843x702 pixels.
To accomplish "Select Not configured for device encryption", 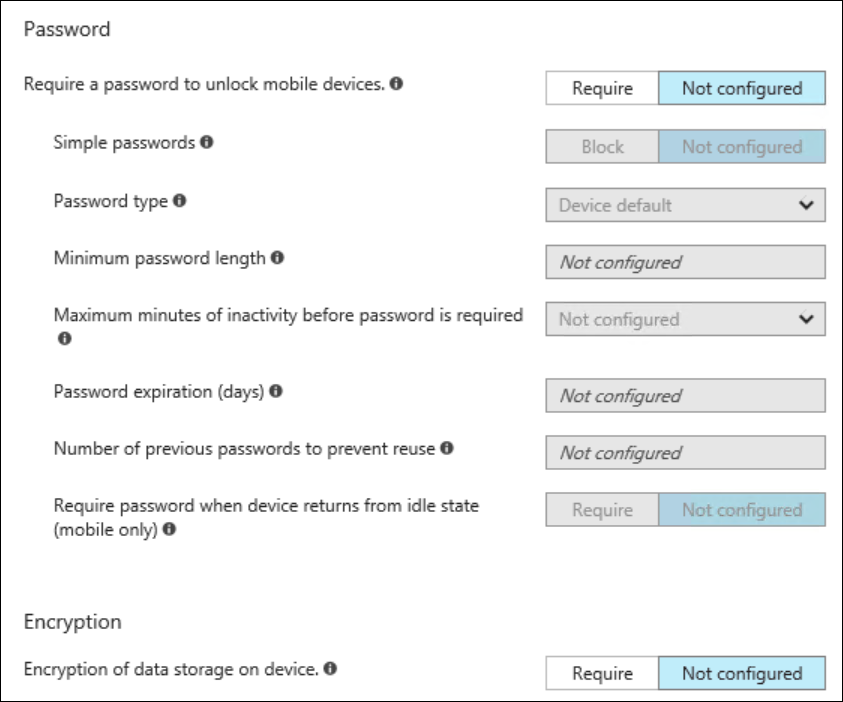I will 742,673.
